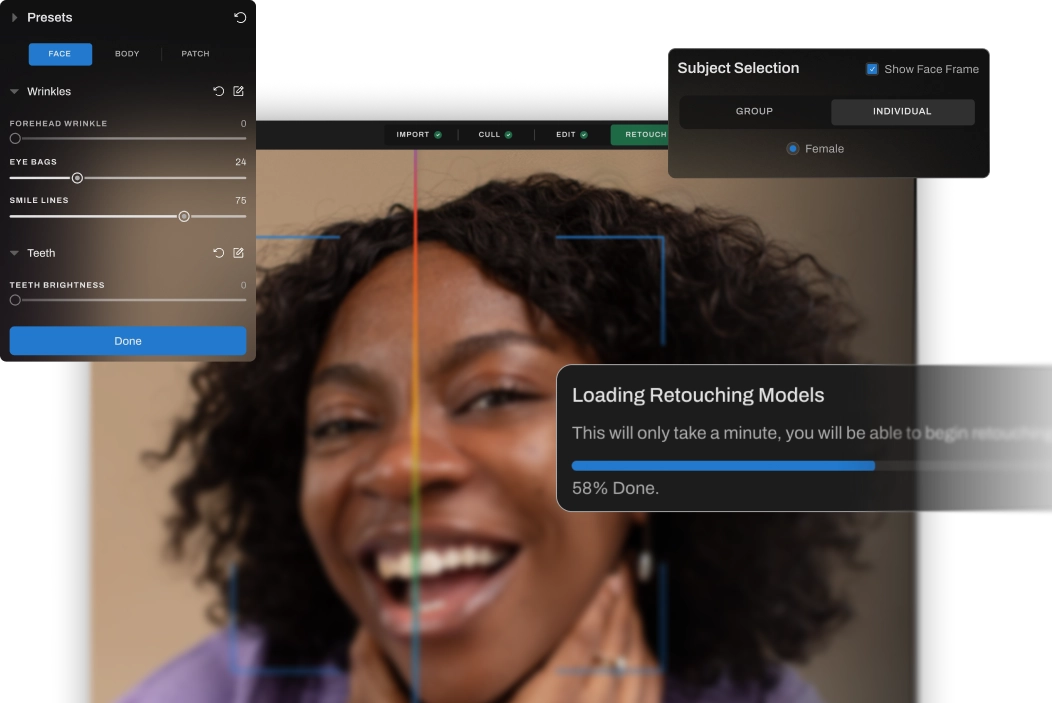The width and height of the screenshot is (1052, 703).
Task: Click the green checkmark beside IMPORT
Action: [x=437, y=134]
